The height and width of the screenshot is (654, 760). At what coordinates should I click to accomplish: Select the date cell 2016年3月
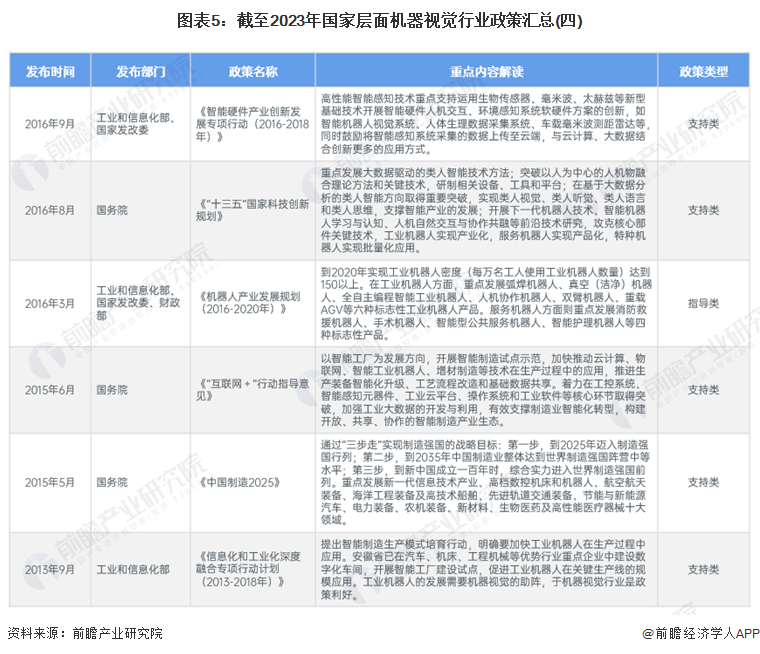coord(50,303)
